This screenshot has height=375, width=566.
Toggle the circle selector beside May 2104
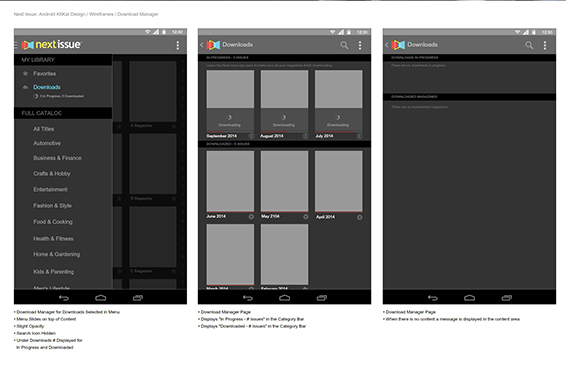(x=306, y=217)
